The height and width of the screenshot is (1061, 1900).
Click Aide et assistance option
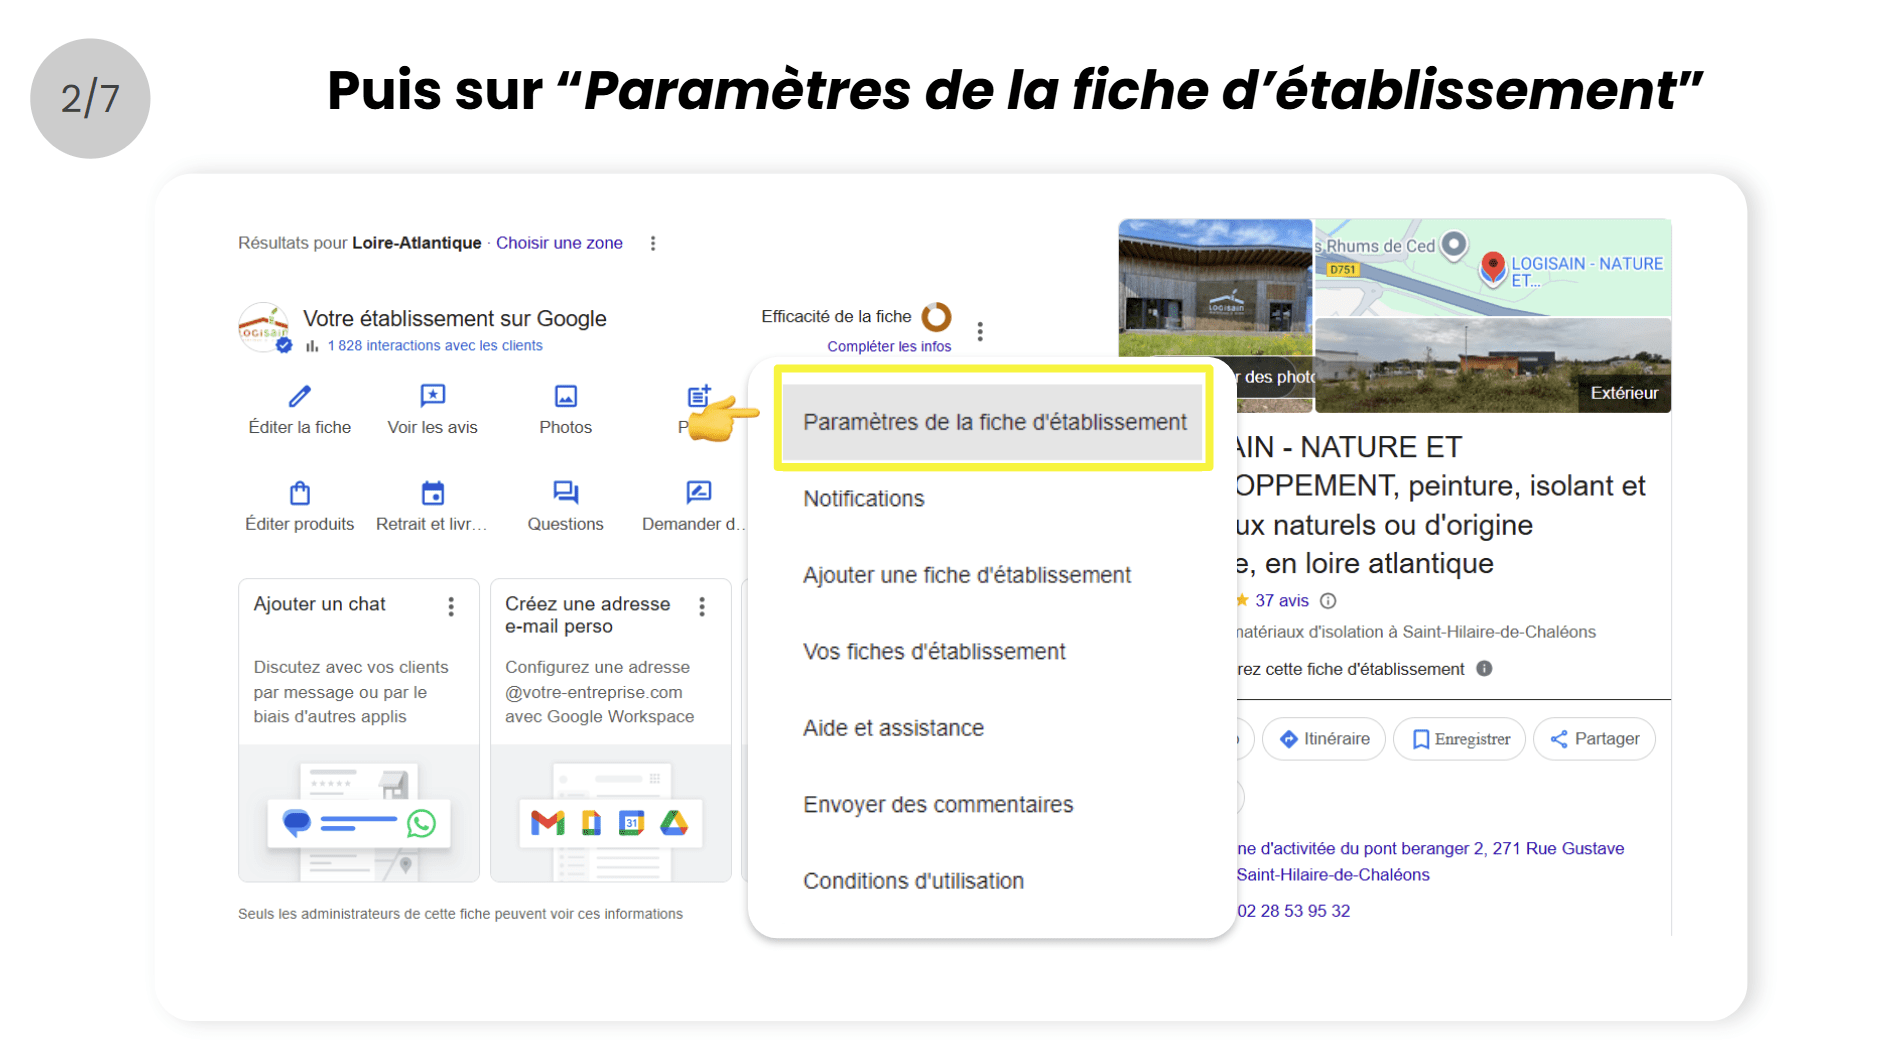pos(893,728)
